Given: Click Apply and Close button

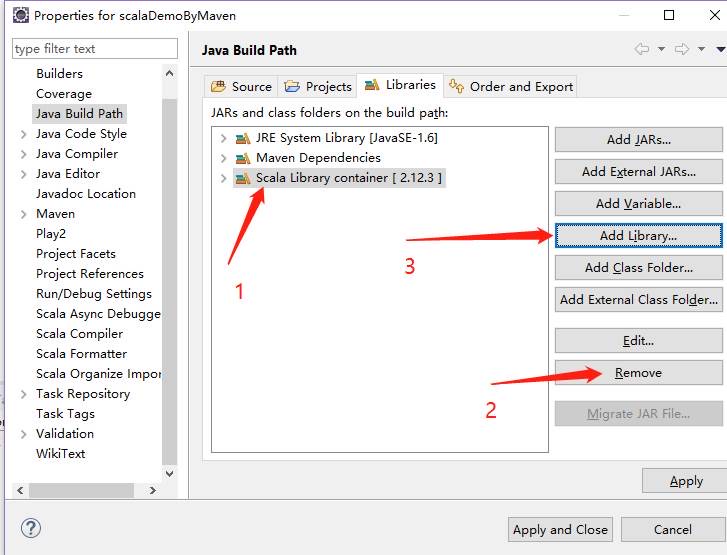Looking at the screenshot, I should (x=559, y=529).
